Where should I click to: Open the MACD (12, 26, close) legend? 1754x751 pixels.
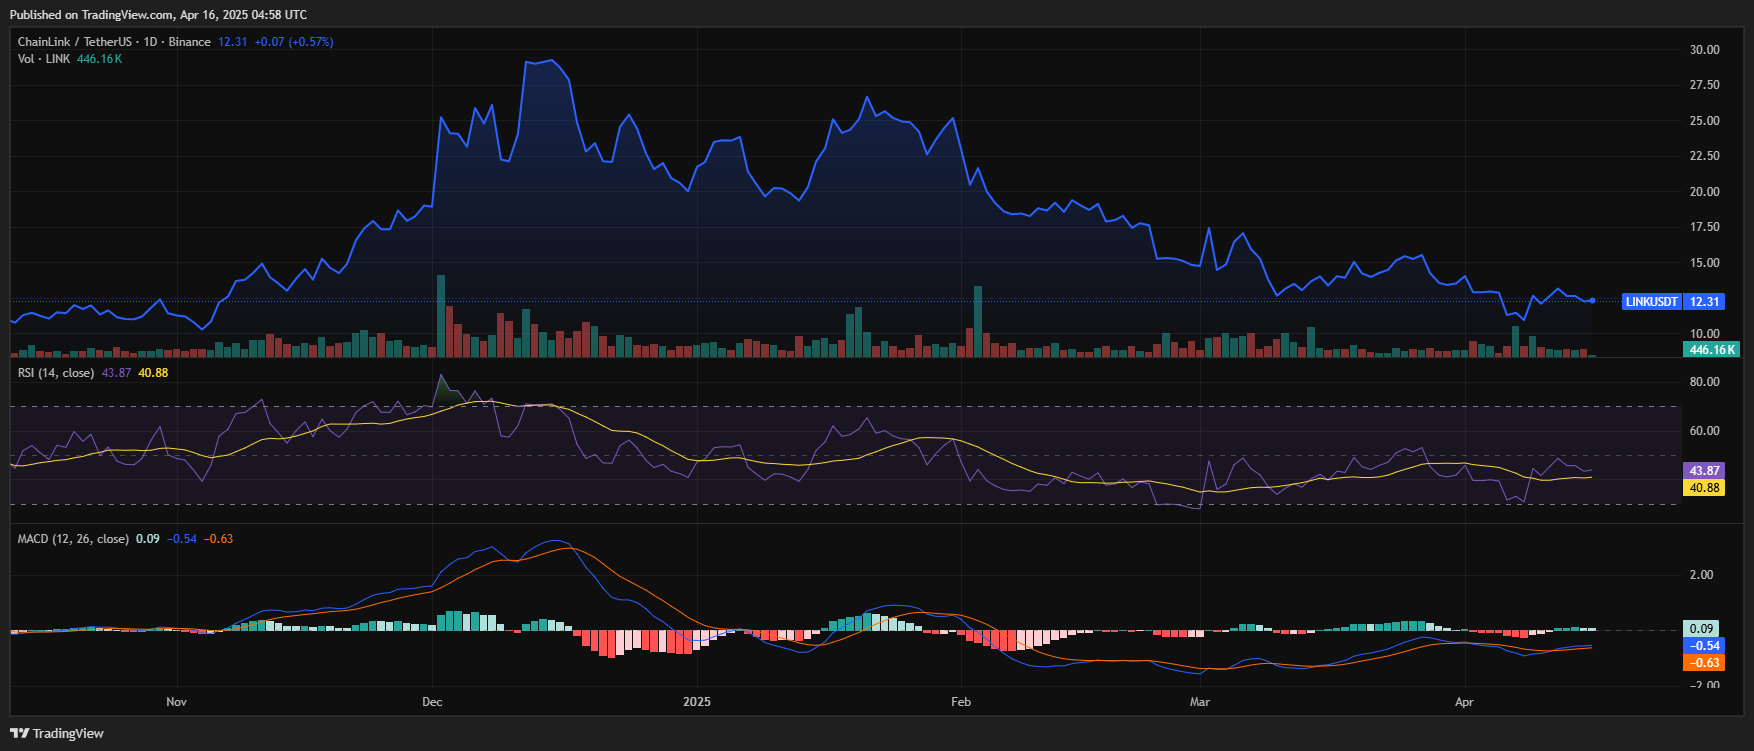click(73, 539)
